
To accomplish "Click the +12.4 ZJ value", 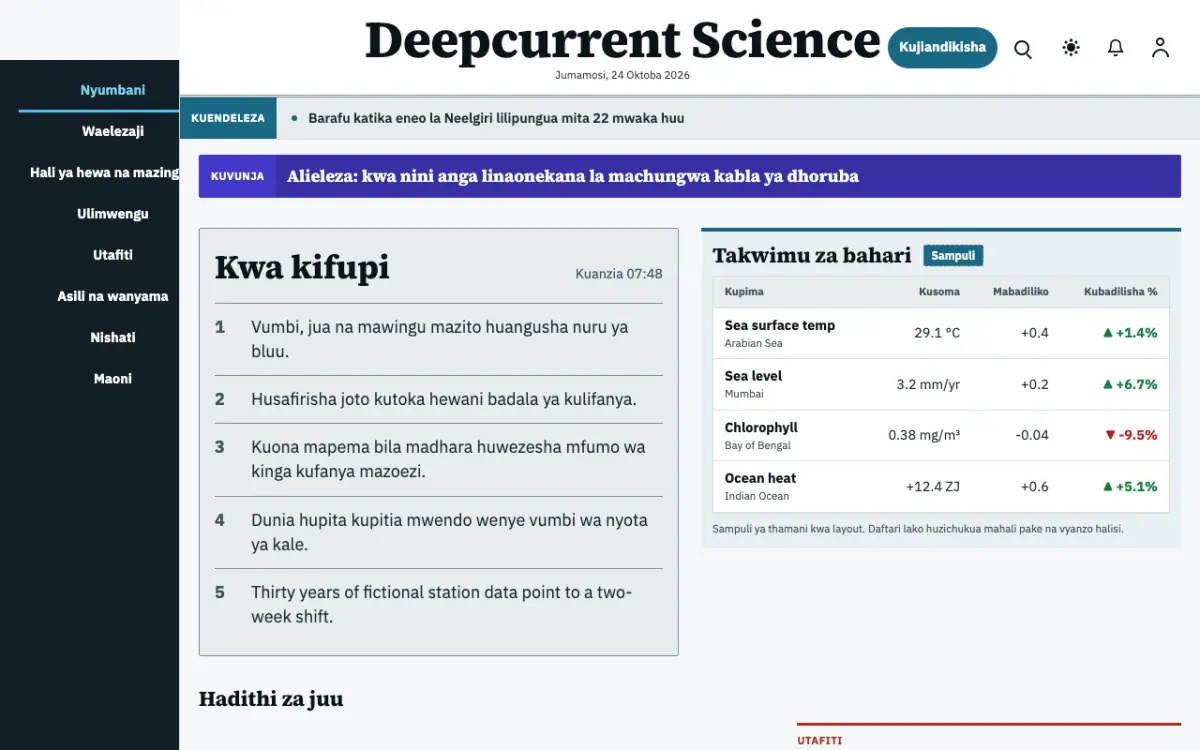I will tap(933, 487).
